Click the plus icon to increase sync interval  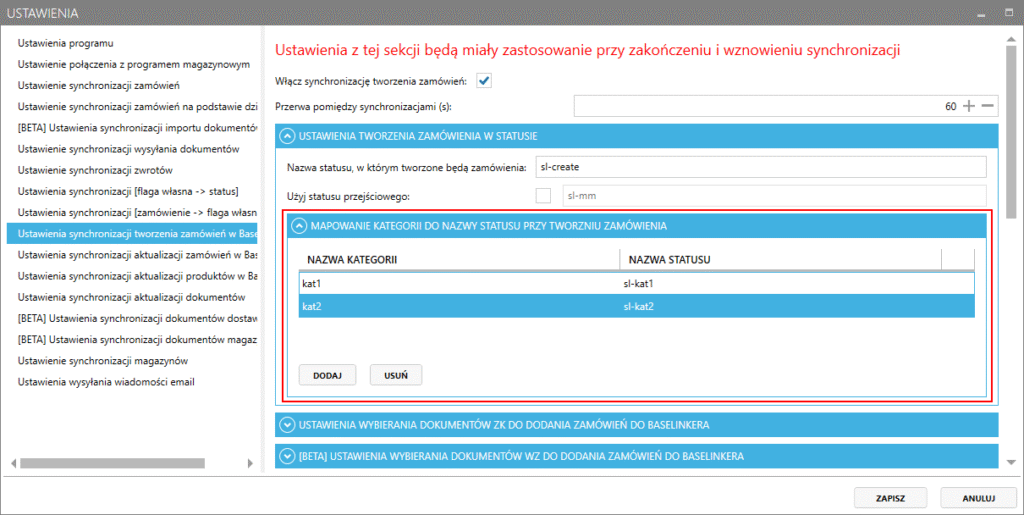coord(968,106)
